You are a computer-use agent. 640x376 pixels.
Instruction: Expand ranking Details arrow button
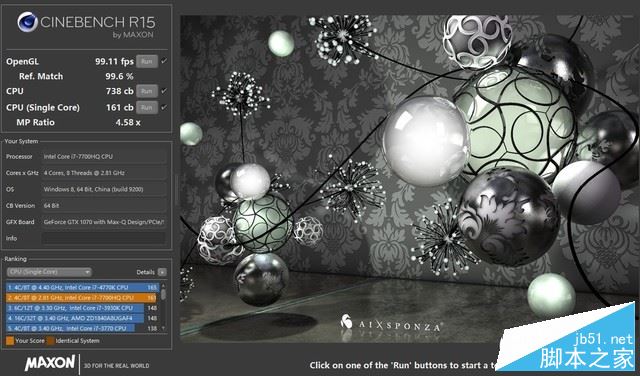(x=162, y=272)
